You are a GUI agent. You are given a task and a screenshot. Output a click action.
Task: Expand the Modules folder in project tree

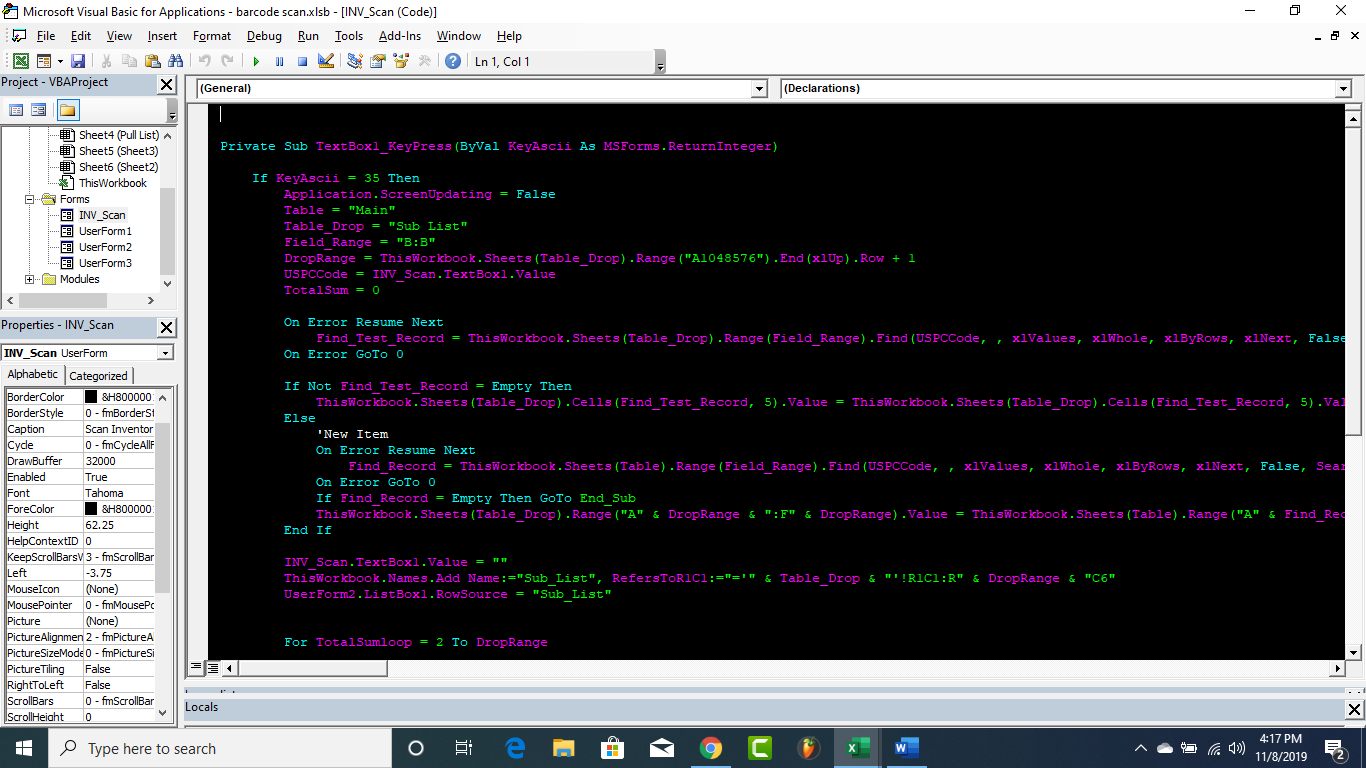(30, 279)
